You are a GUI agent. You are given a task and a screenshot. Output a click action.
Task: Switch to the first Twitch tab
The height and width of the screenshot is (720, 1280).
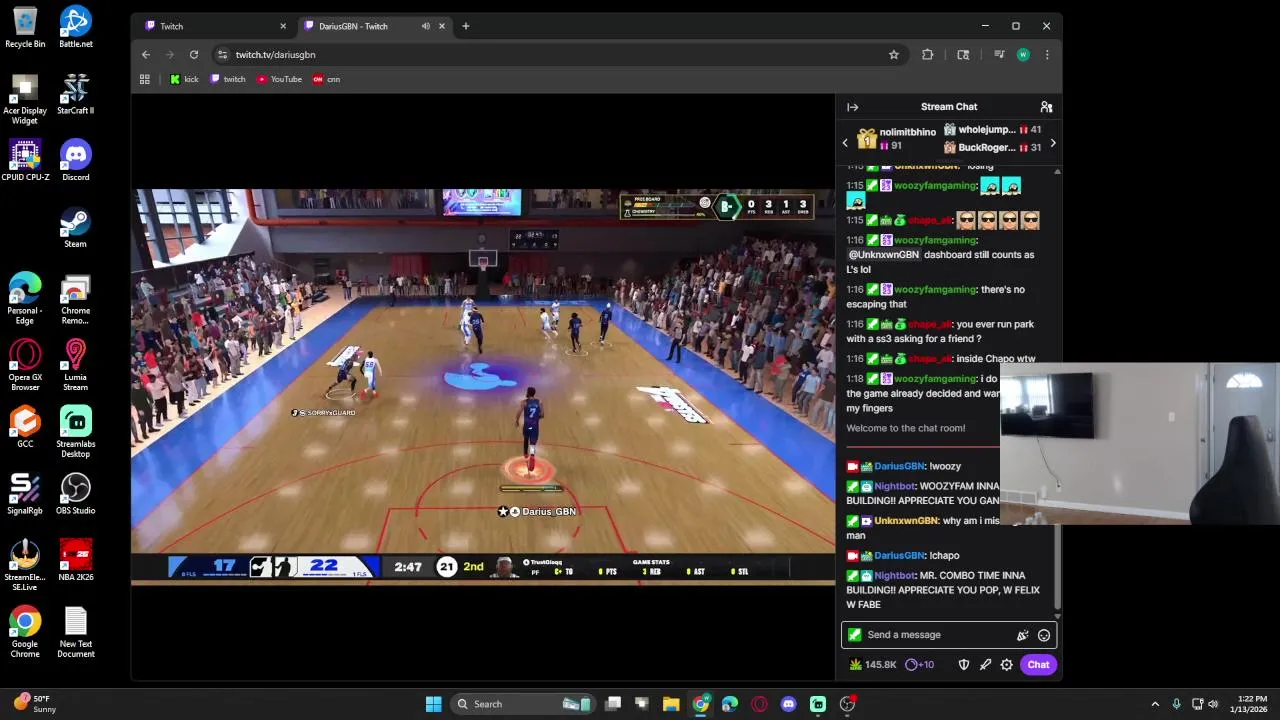click(x=213, y=26)
